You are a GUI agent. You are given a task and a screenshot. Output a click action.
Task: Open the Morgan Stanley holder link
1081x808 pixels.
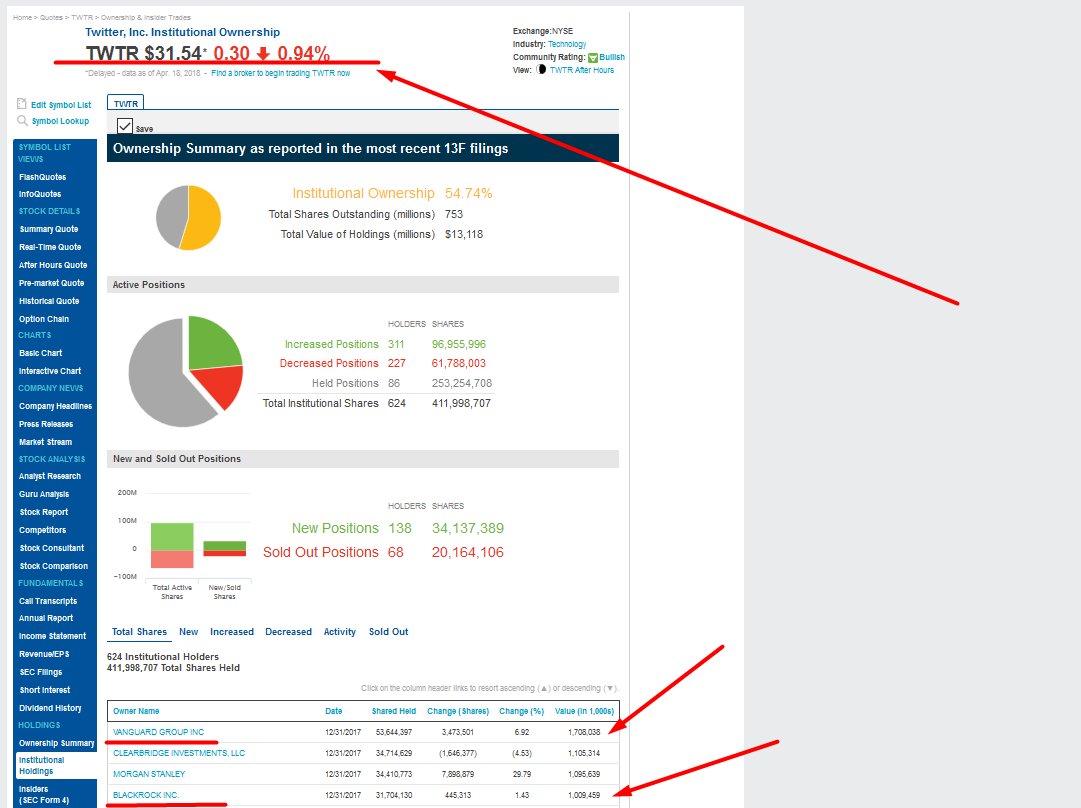[149, 774]
